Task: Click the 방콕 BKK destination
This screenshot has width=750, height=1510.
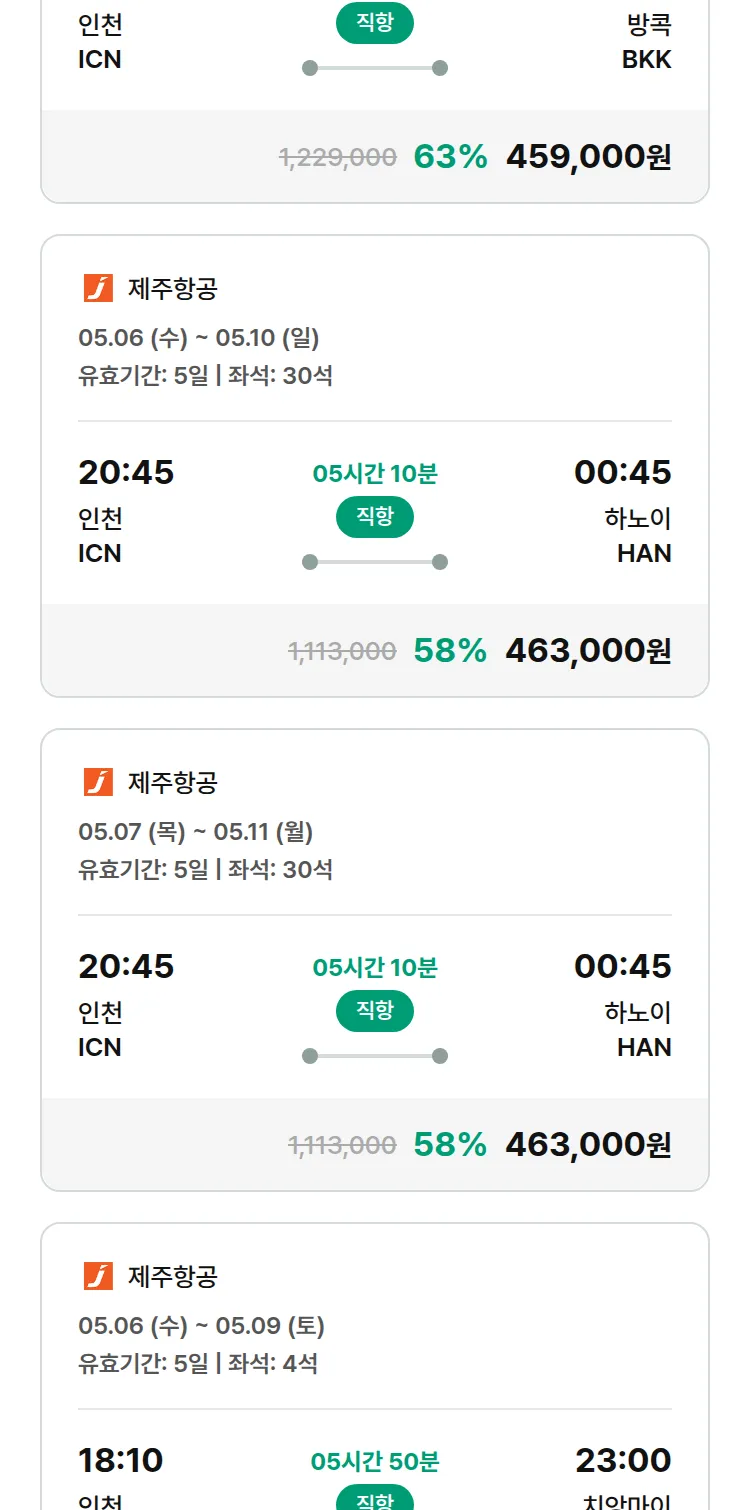Action: click(646, 42)
